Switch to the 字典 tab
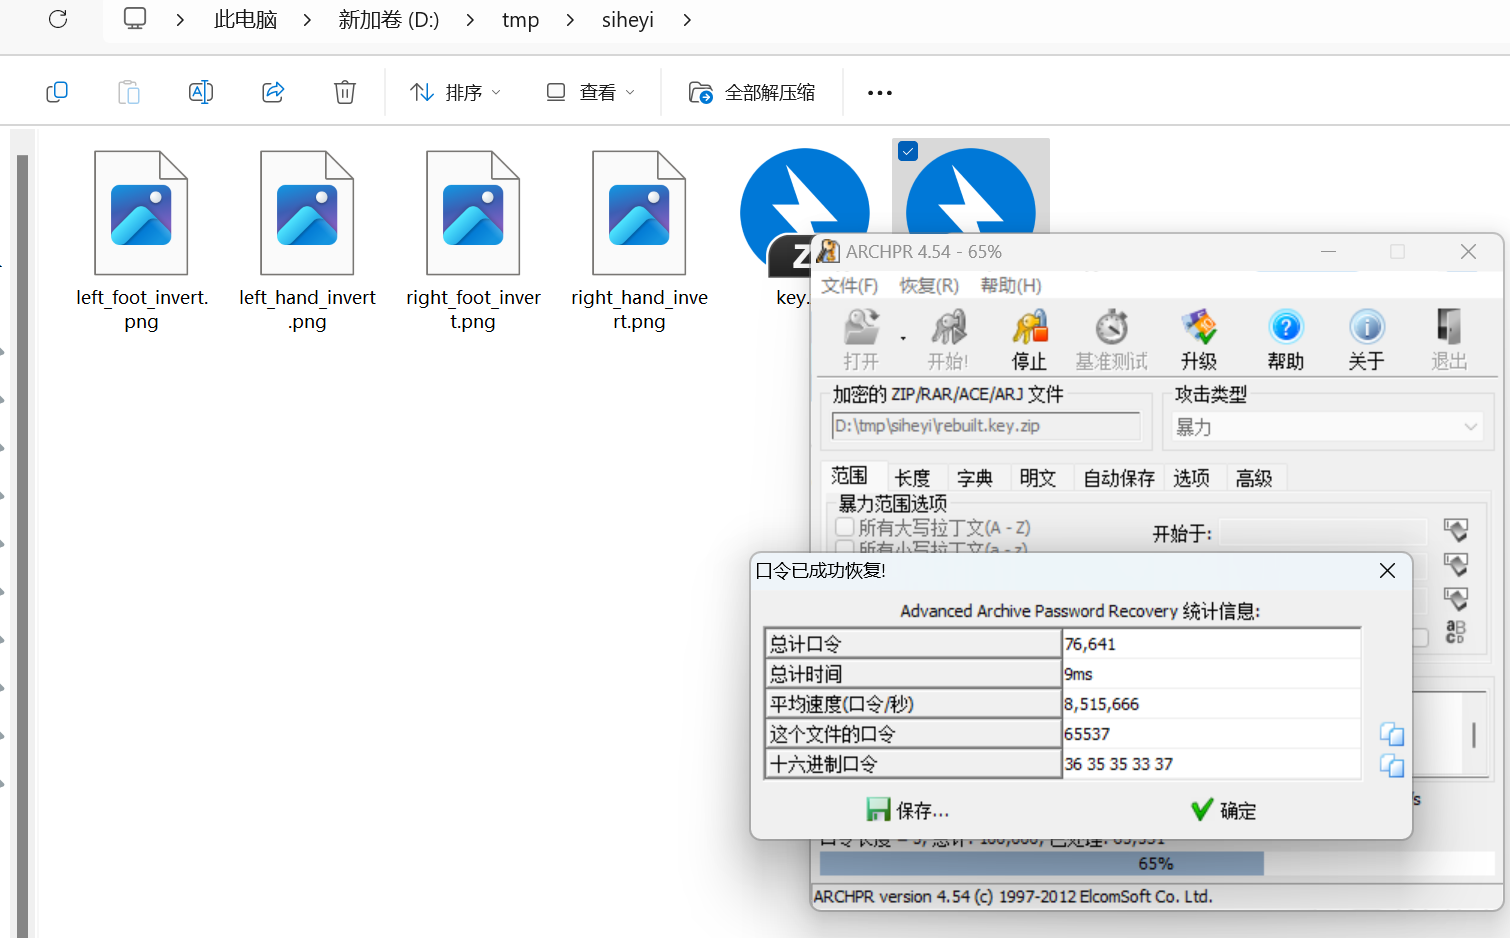Screen dimensions: 1510x938 click(x=975, y=478)
